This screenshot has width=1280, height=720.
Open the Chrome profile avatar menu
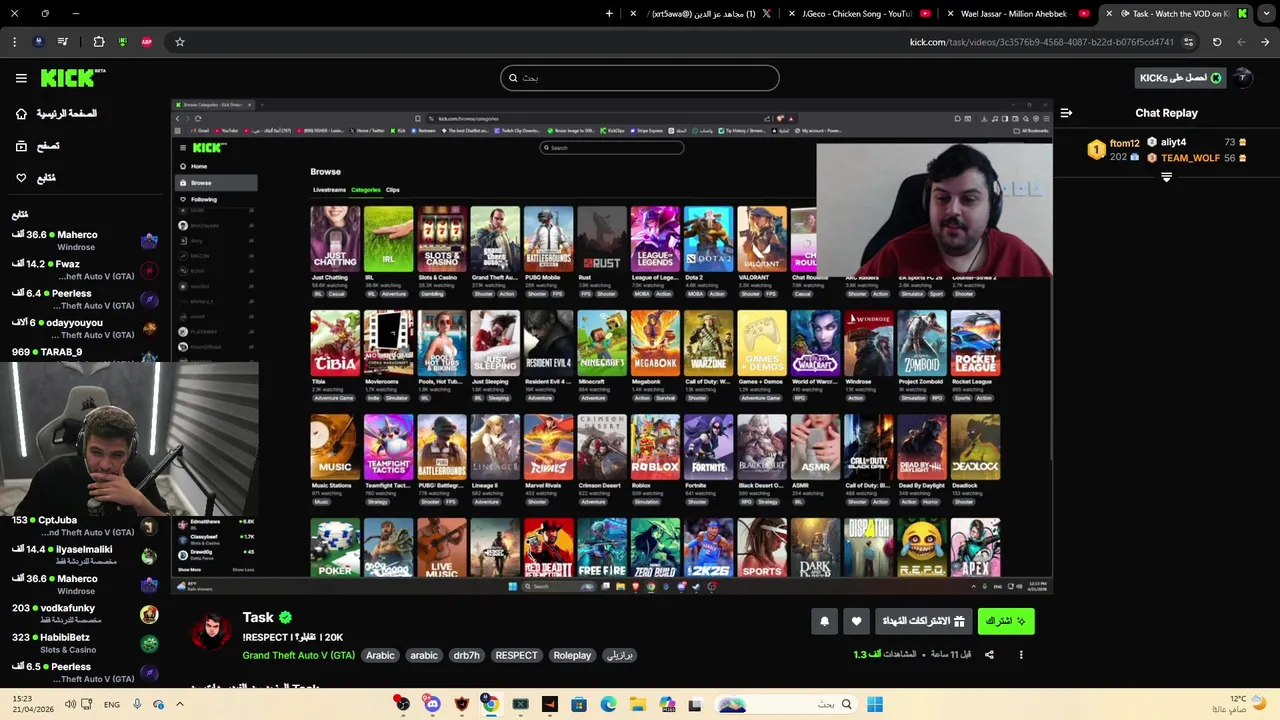(38, 42)
